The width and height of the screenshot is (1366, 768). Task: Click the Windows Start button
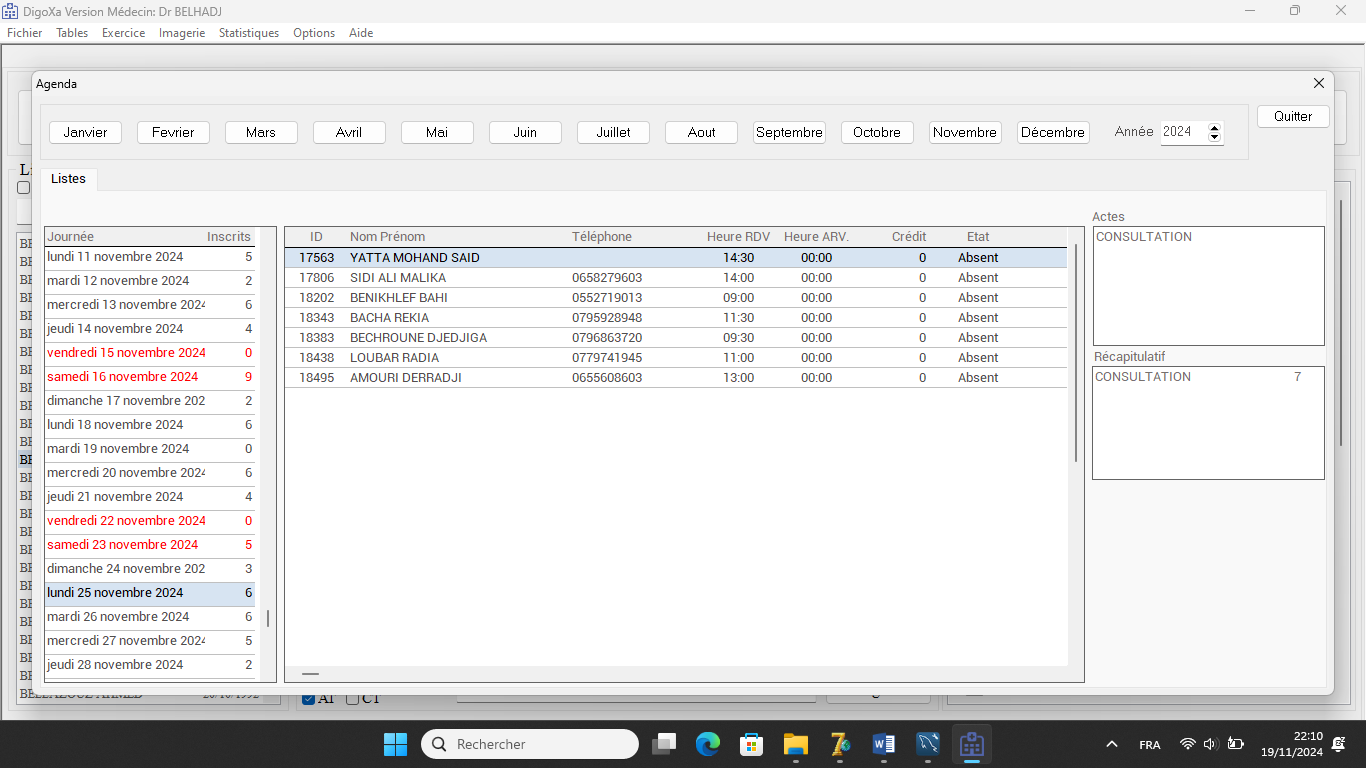pyautogui.click(x=396, y=744)
